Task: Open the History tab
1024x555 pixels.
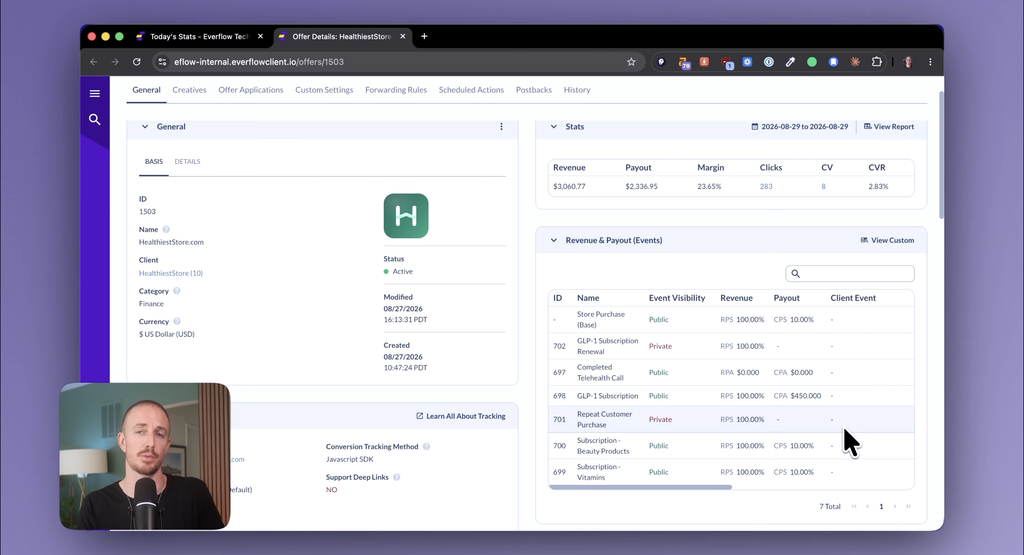Action: click(577, 90)
